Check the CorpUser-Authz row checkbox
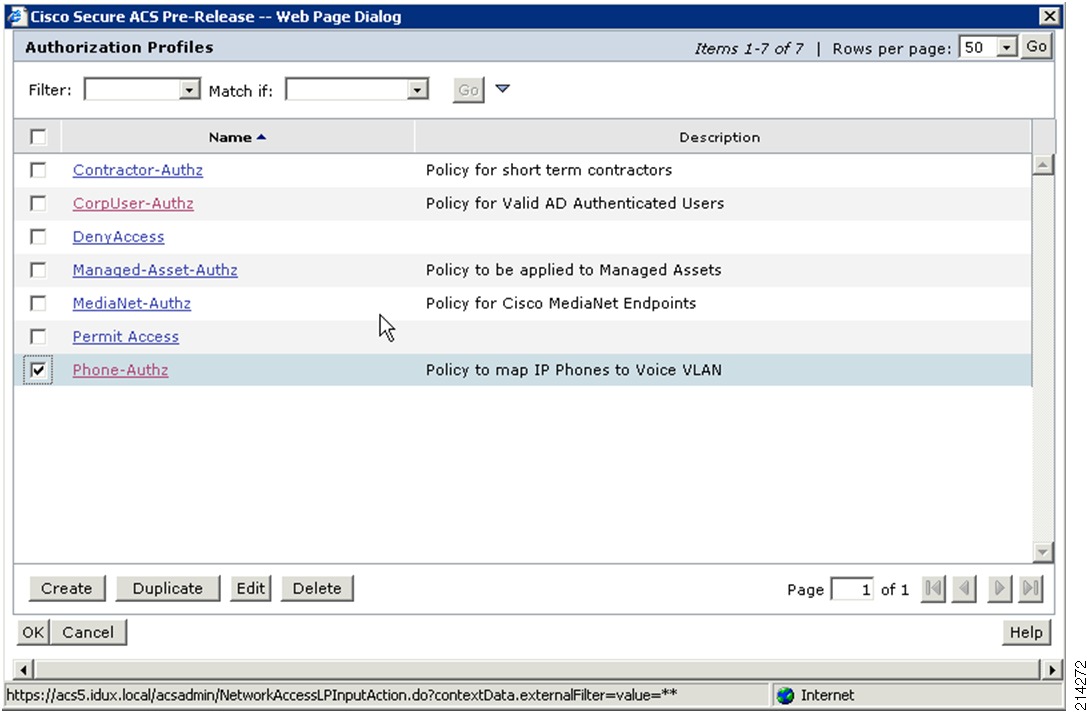 click(38, 203)
